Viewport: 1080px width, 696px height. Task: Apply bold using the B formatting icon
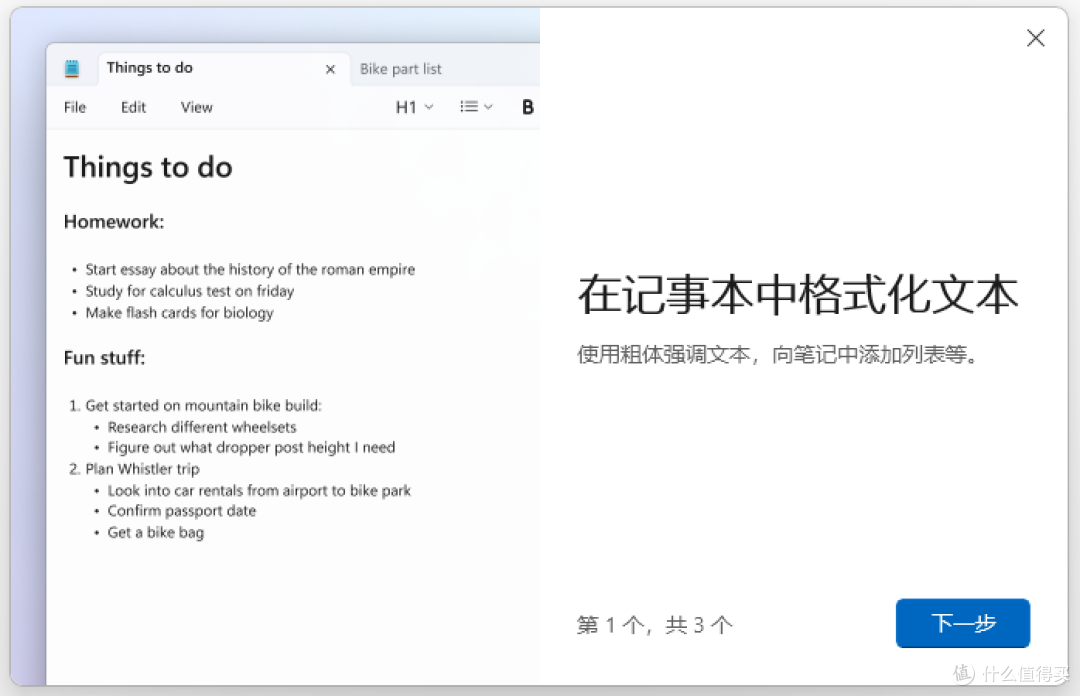pos(527,106)
